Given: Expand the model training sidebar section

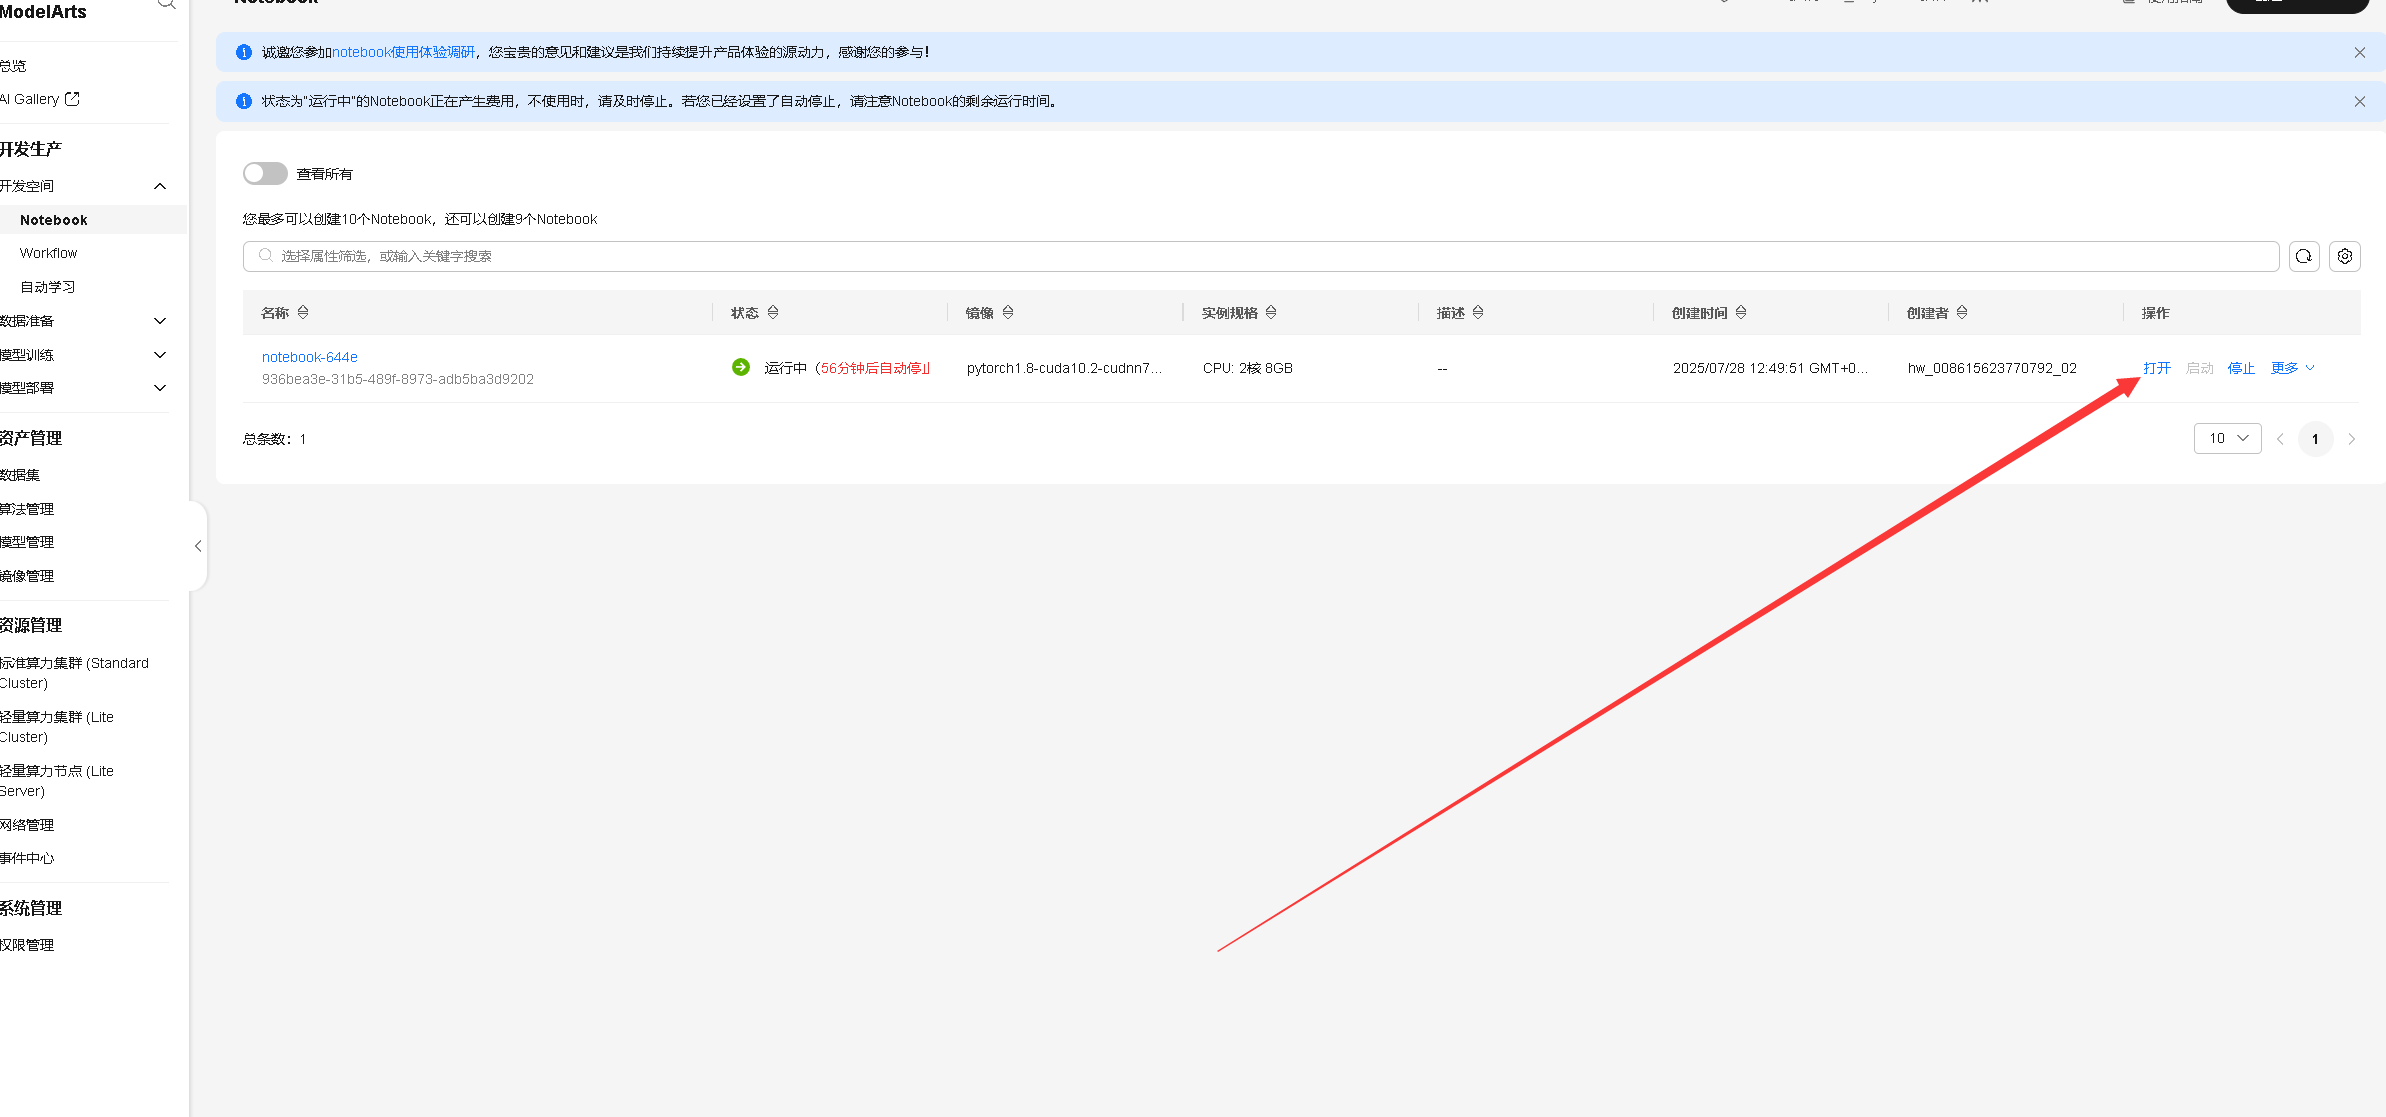Looking at the screenshot, I should 160,355.
